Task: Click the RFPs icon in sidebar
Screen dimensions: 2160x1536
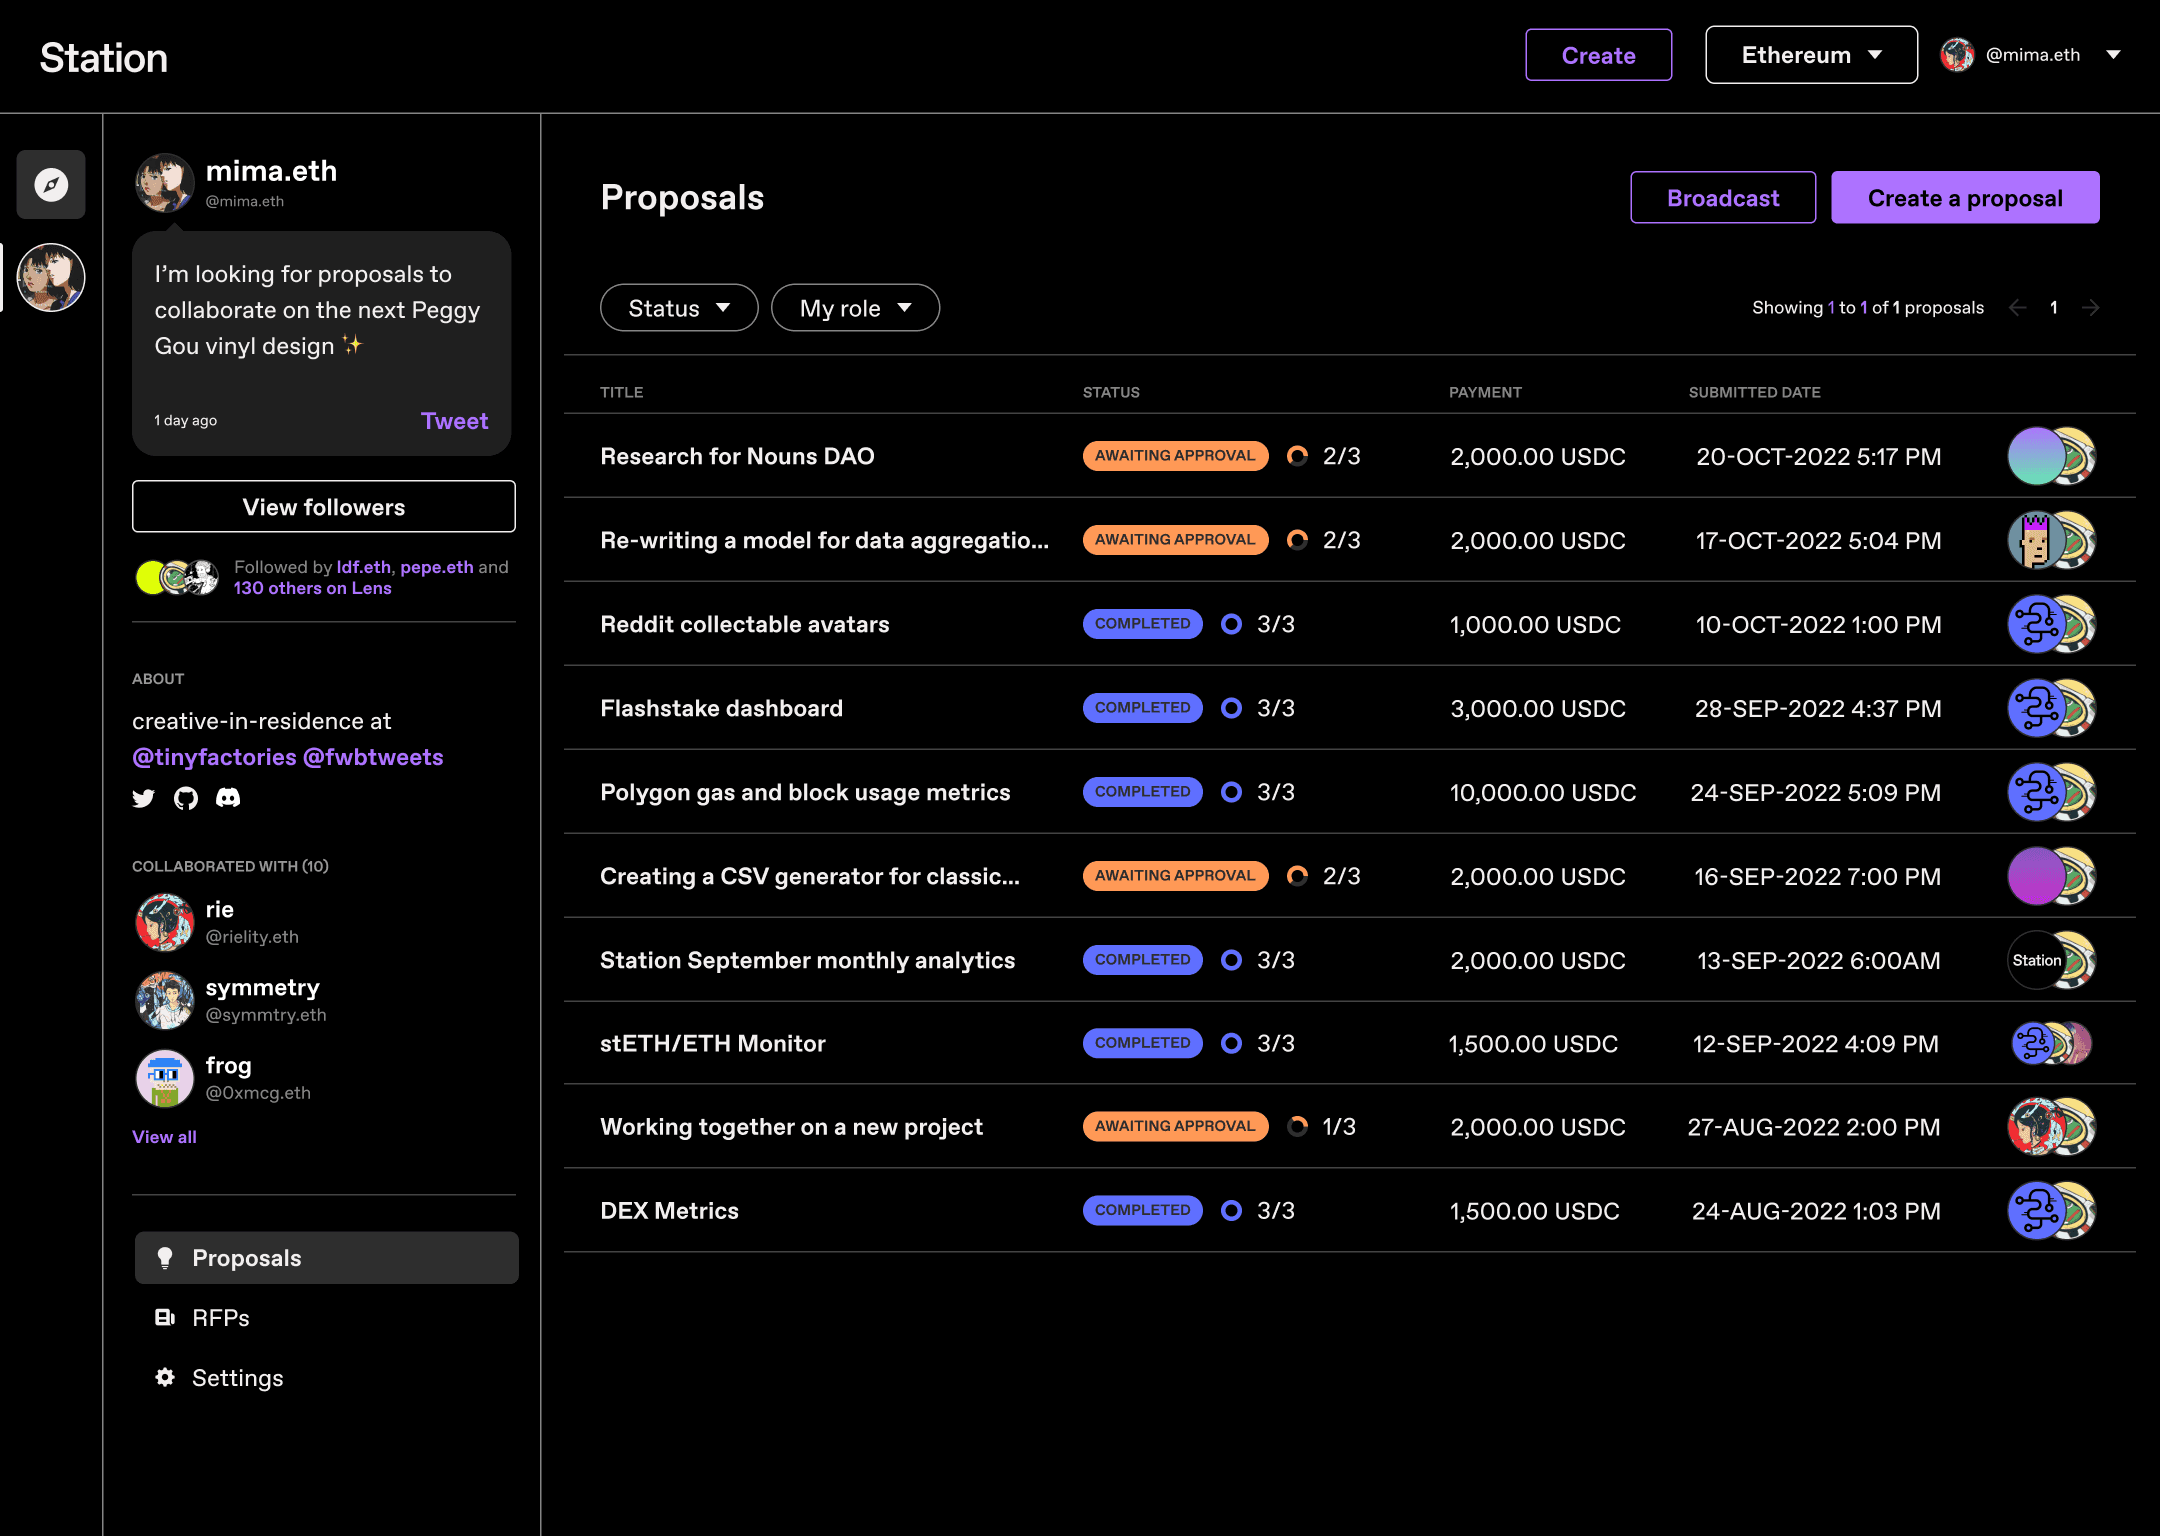Action: coord(165,1317)
